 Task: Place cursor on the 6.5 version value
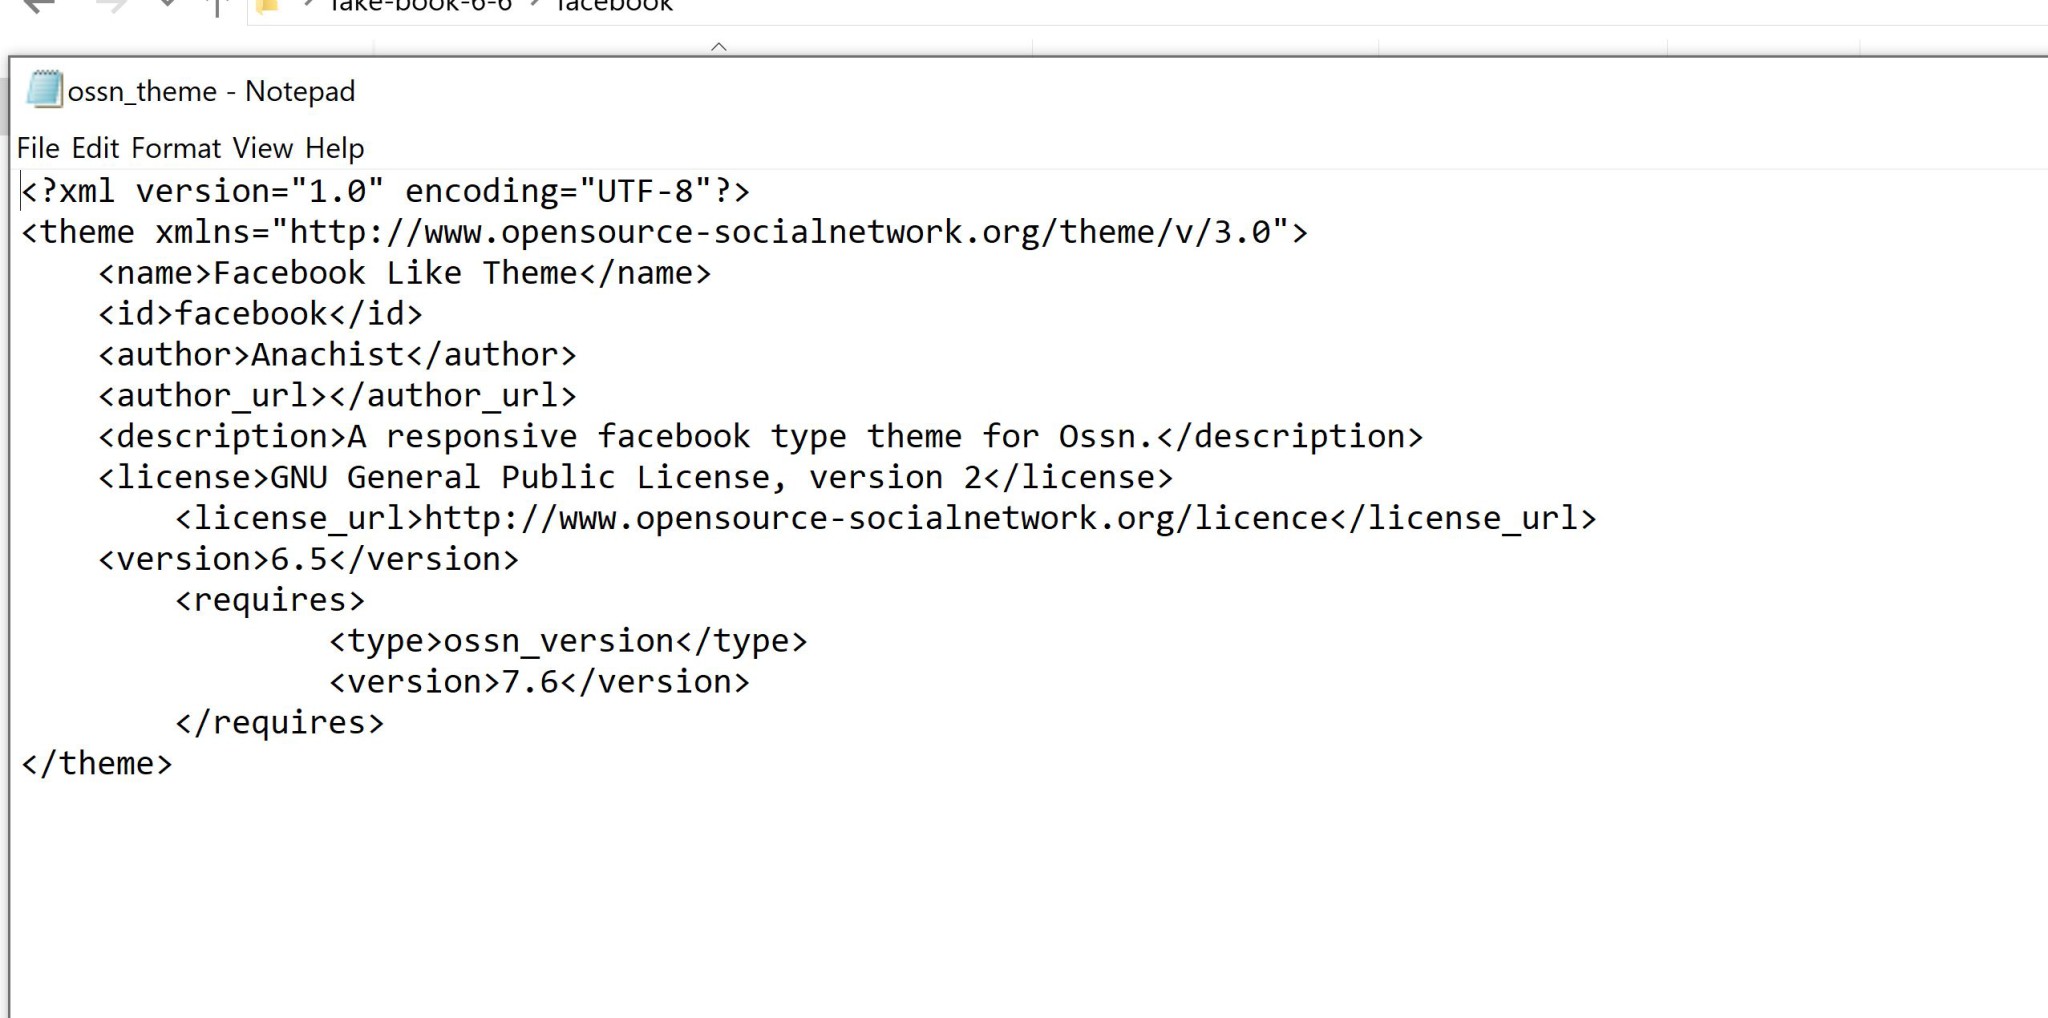299,559
